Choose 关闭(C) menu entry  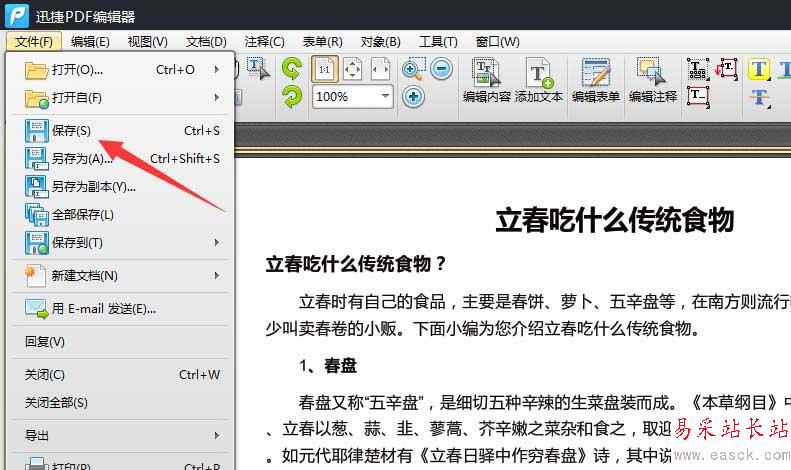pos(120,375)
